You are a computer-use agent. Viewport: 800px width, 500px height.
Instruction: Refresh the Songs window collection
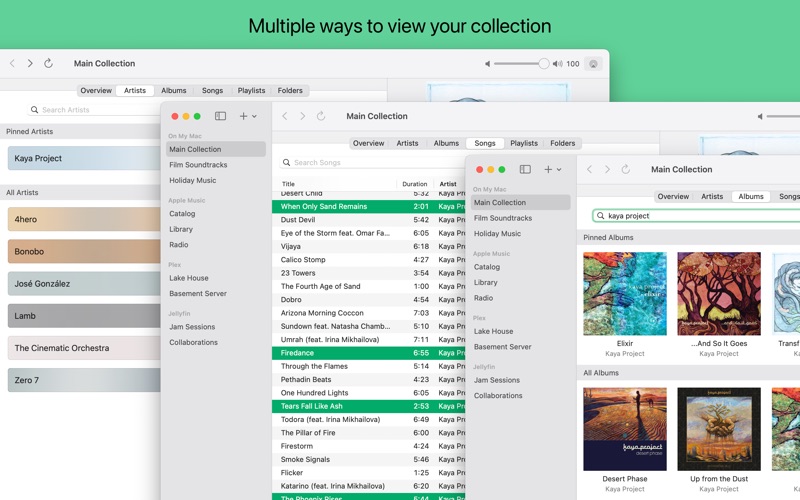click(321, 116)
